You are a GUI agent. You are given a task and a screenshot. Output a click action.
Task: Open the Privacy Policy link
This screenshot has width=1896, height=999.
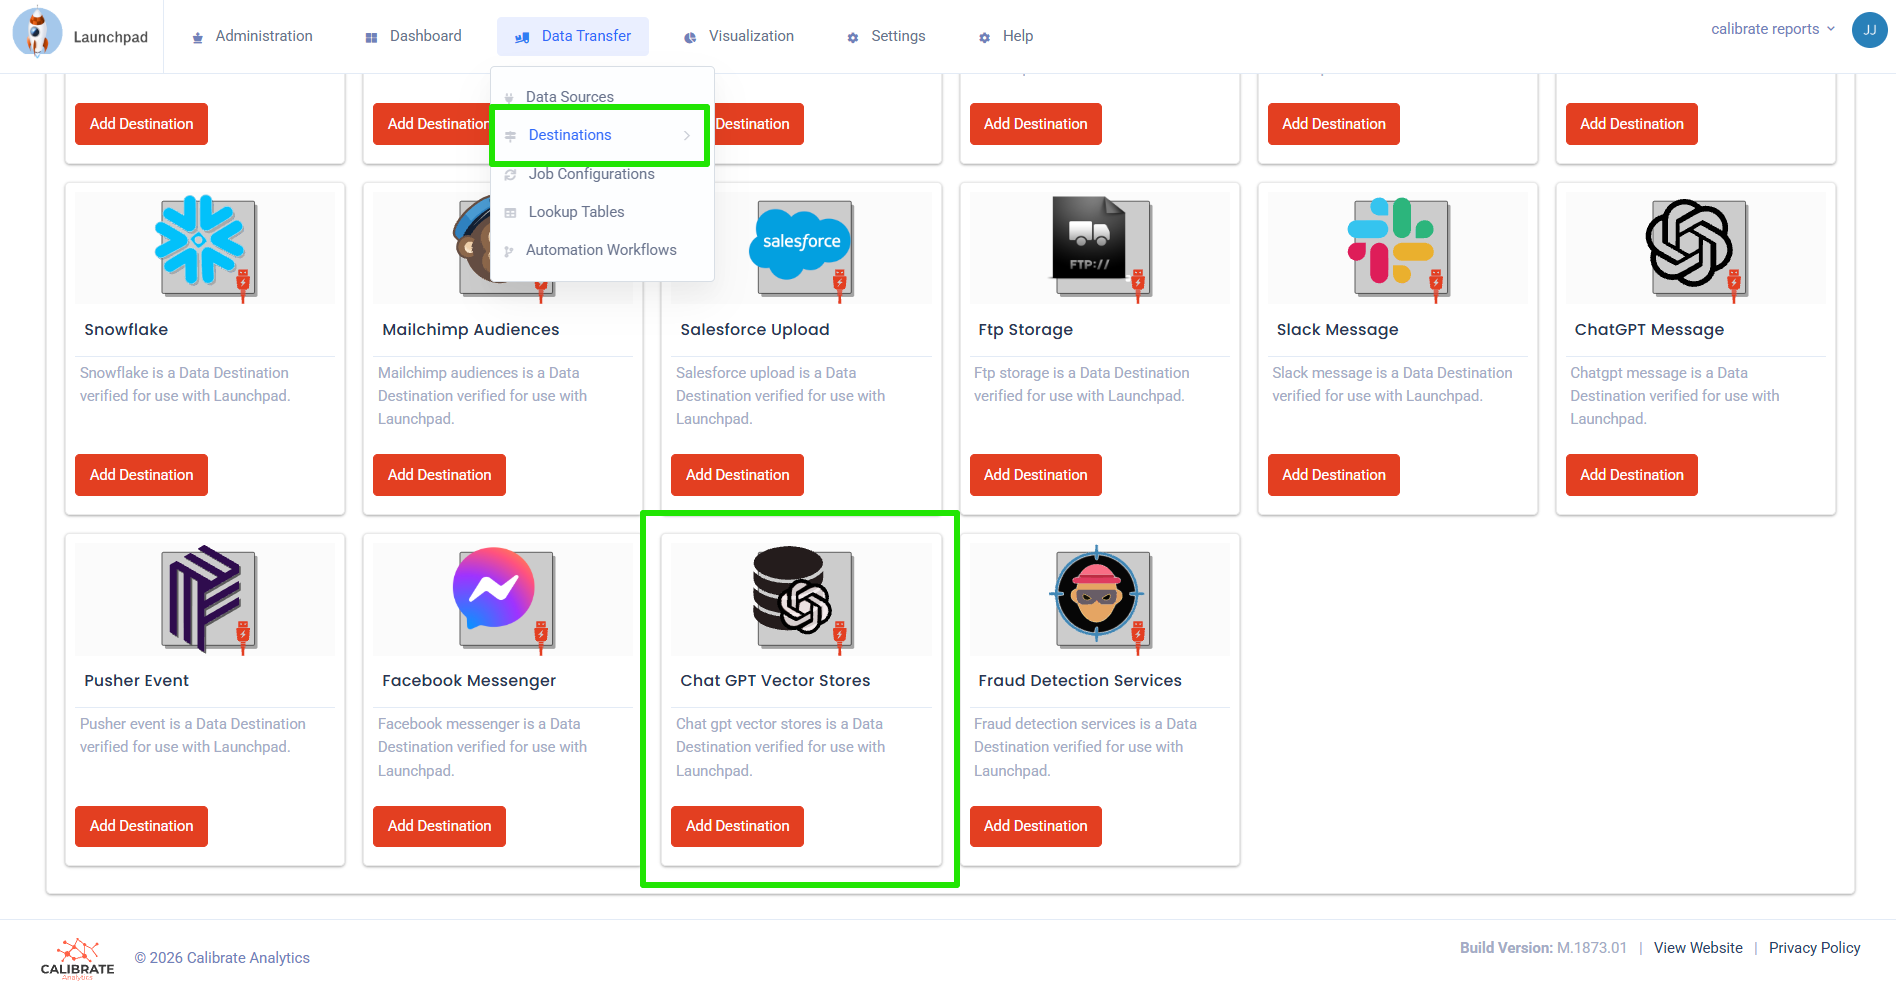tap(1814, 948)
